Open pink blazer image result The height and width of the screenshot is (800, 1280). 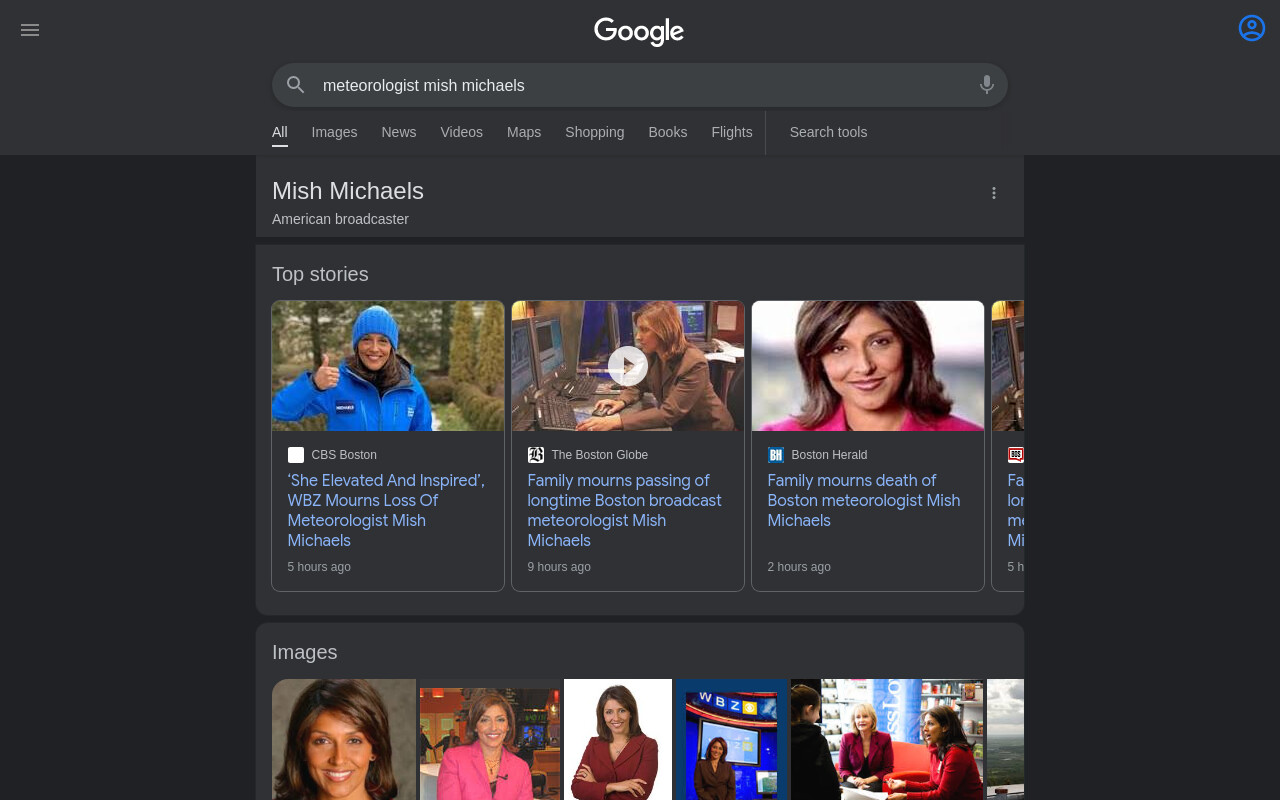click(490, 739)
